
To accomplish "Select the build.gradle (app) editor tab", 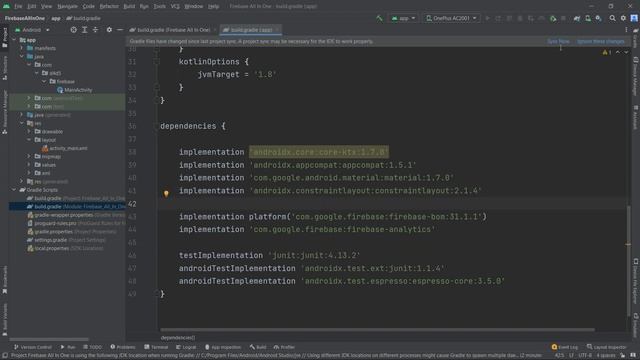I will [250, 30].
